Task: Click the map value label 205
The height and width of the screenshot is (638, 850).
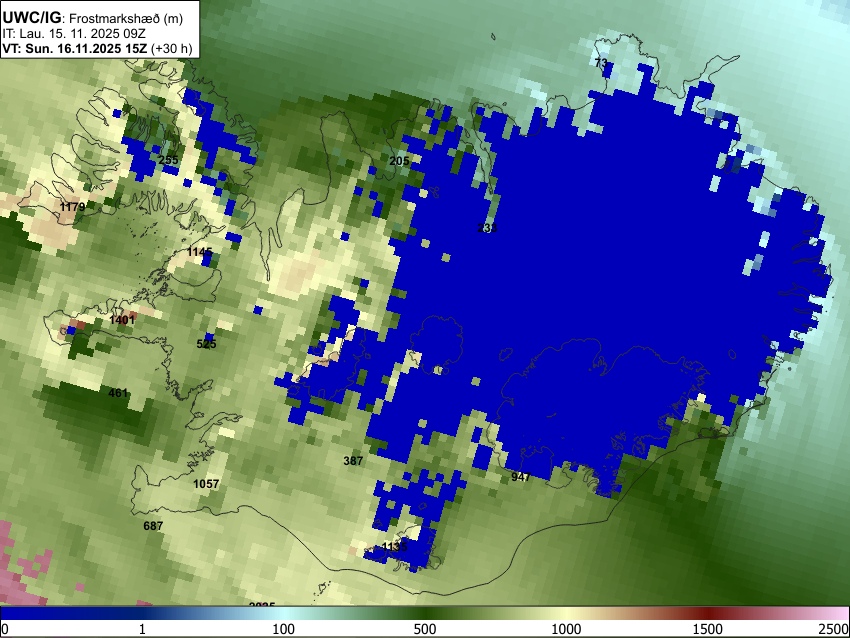Action: pyautogui.click(x=399, y=160)
